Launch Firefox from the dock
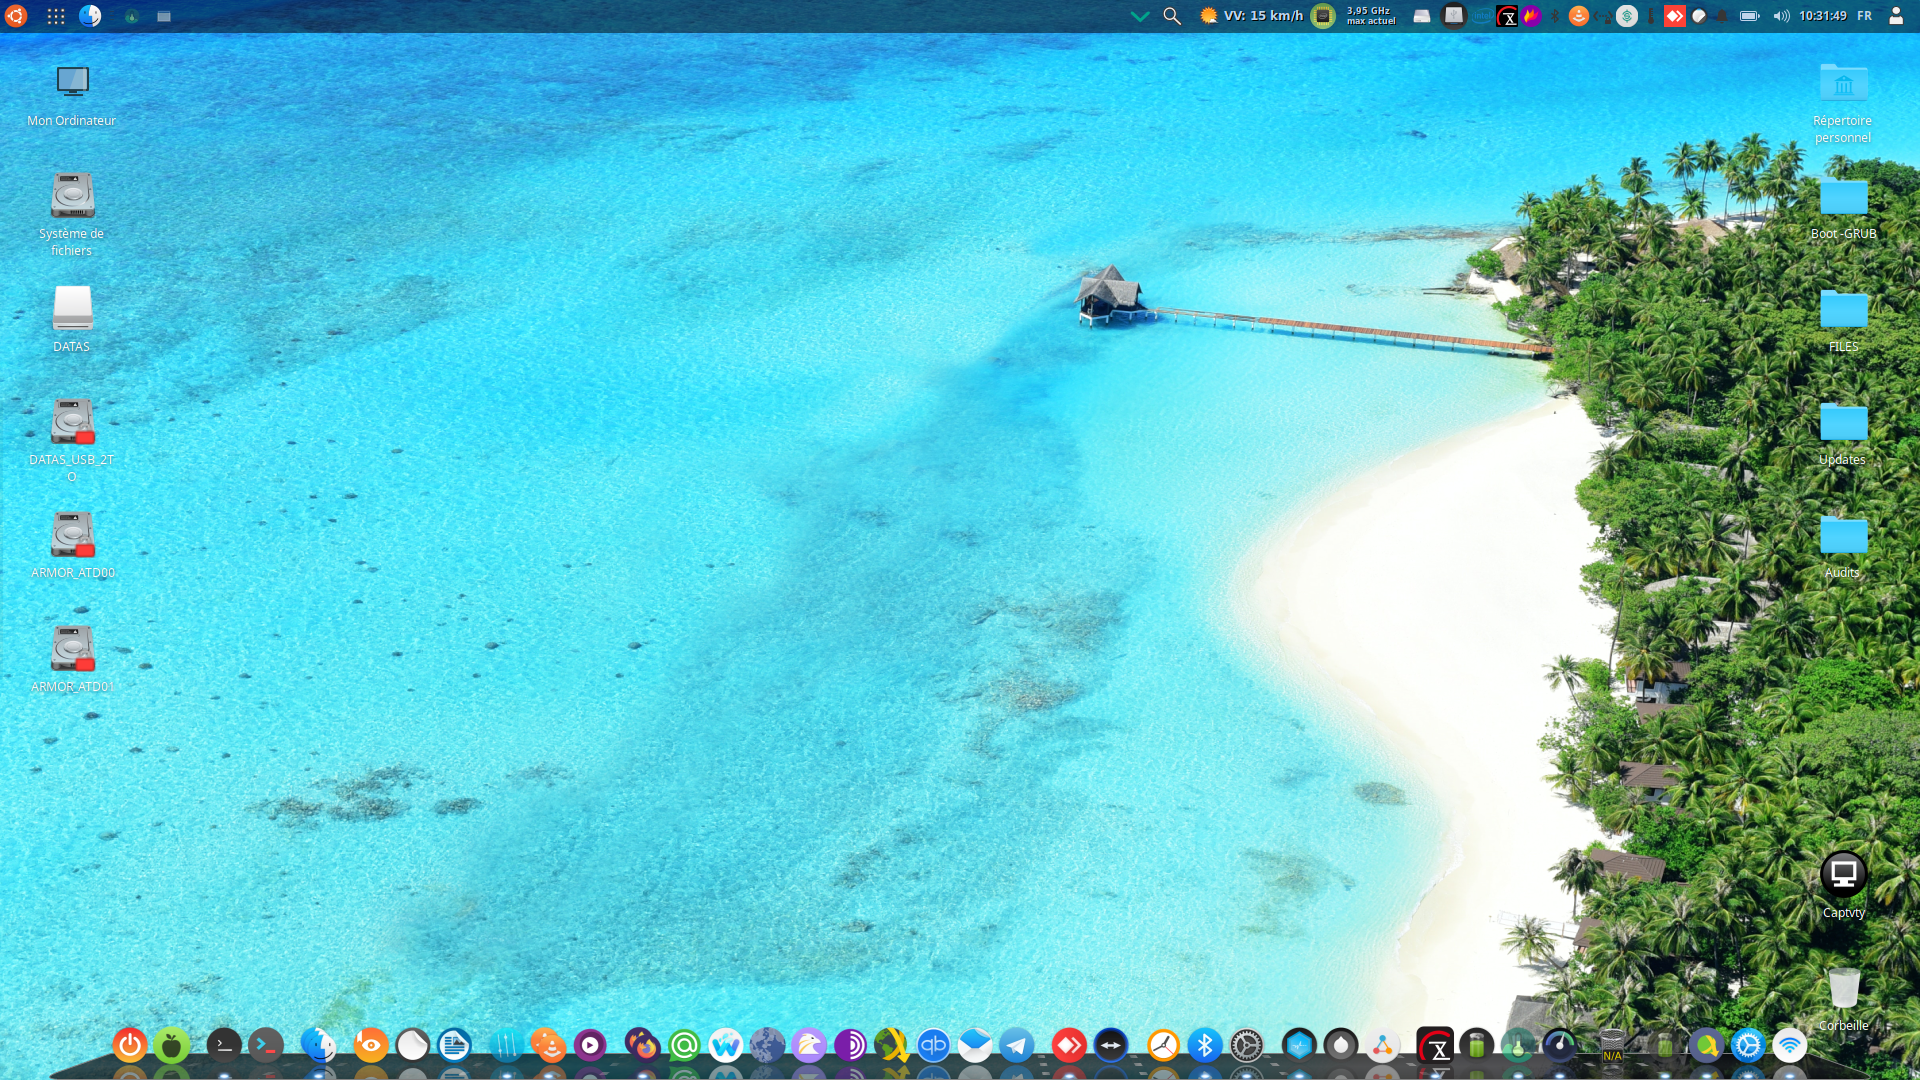 pos(642,1046)
